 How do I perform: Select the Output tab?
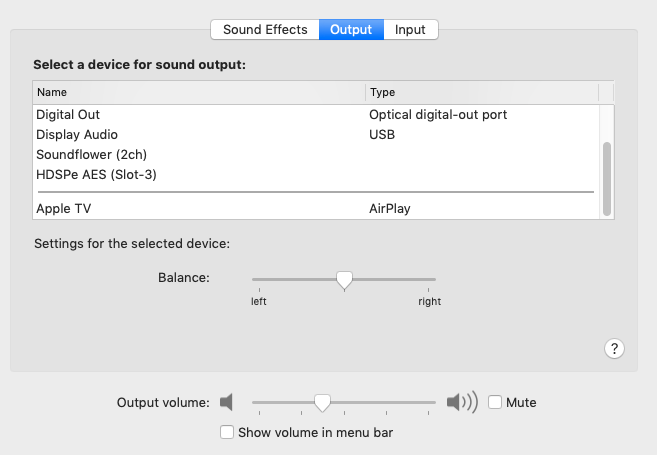(x=351, y=29)
